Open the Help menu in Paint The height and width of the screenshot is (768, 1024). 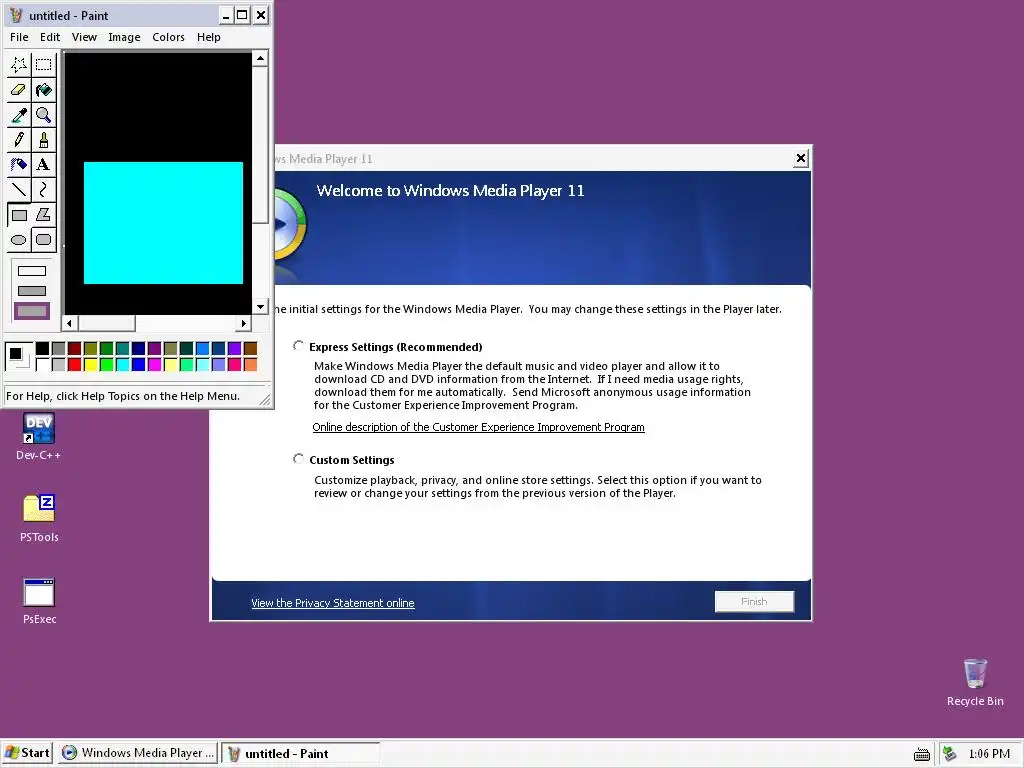coord(209,37)
